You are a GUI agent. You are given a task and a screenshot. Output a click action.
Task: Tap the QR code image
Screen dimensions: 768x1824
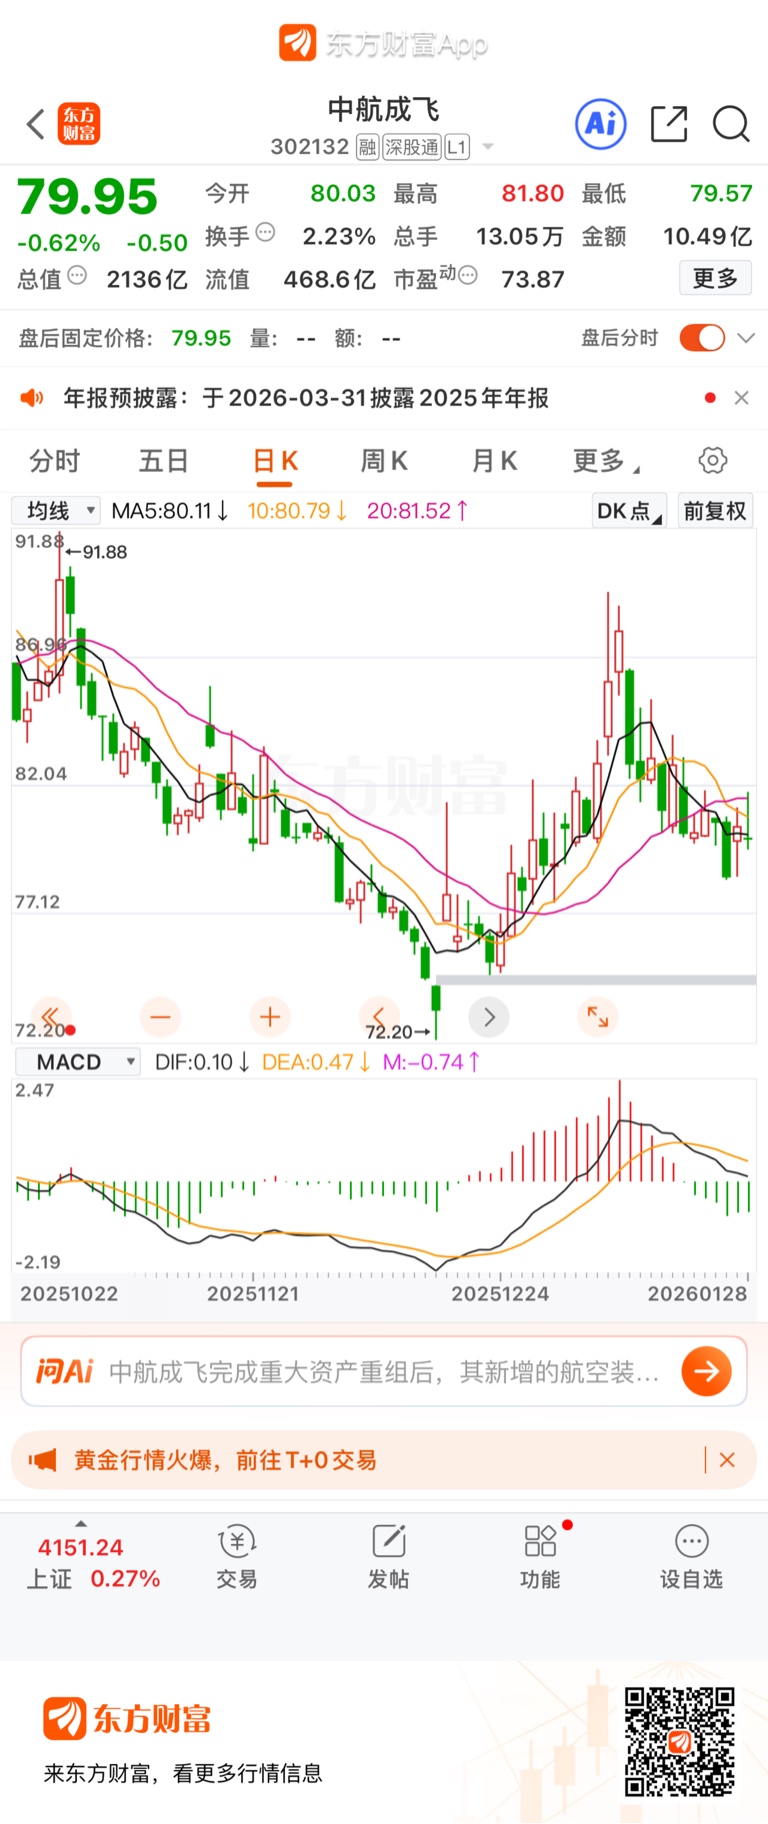[680, 1742]
